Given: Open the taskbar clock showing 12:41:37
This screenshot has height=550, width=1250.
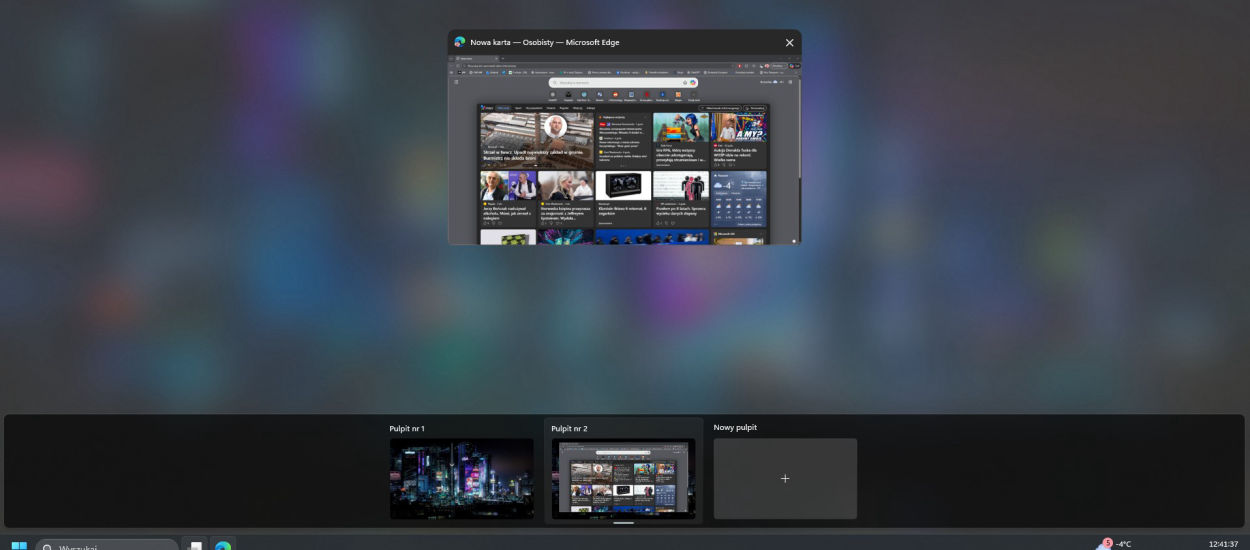Looking at the screenshot, I should pos(1223,545).
